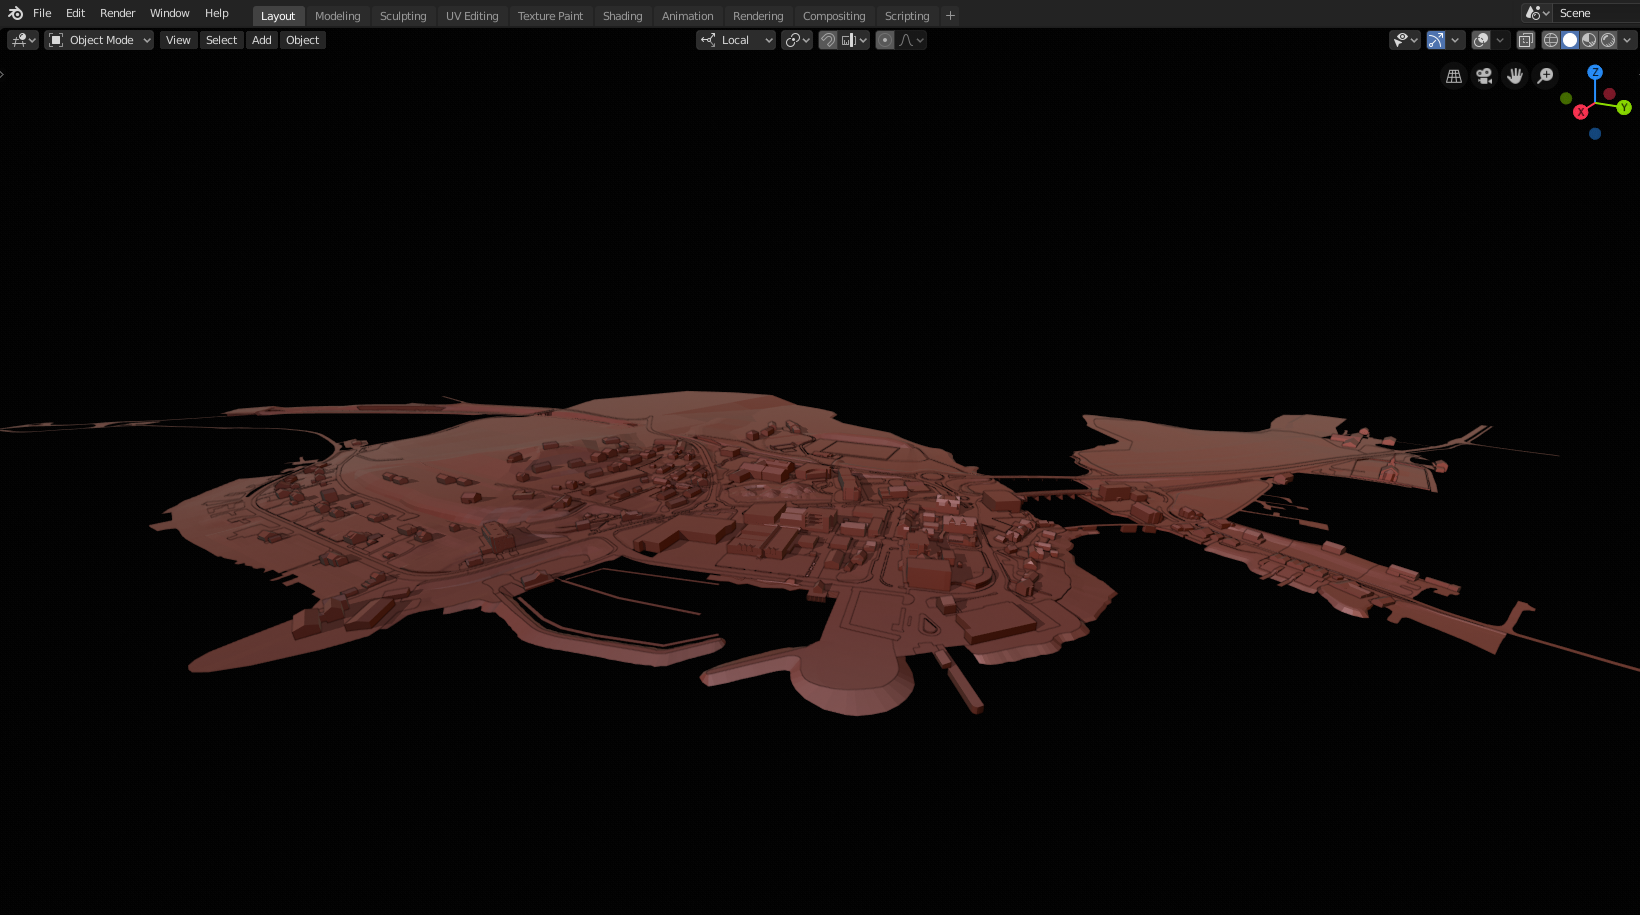The height and width of the screenshot is (915, 1640).
Task: Click the Scene name field
Action: [x=1598, y=13]
